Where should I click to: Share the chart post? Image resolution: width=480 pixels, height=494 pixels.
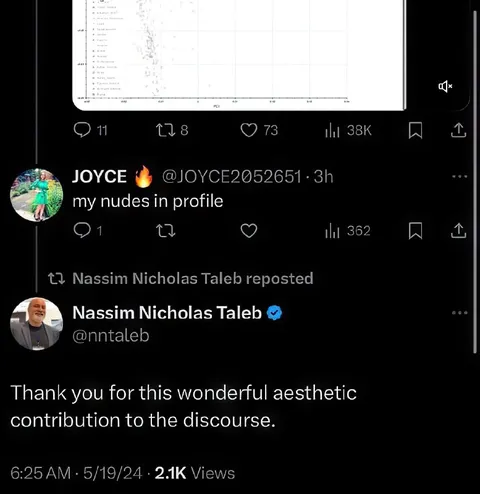coord(458,130)
